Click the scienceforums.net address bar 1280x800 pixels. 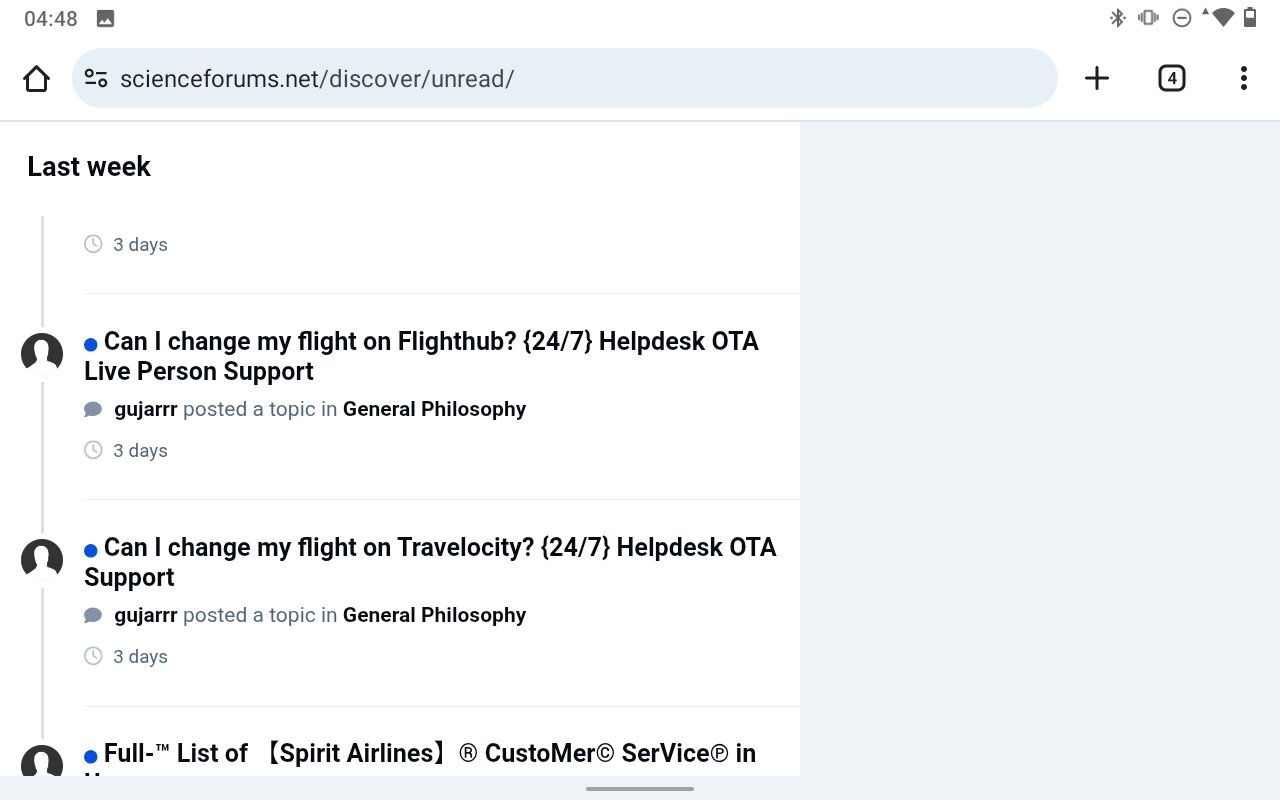tap(560, 78)
